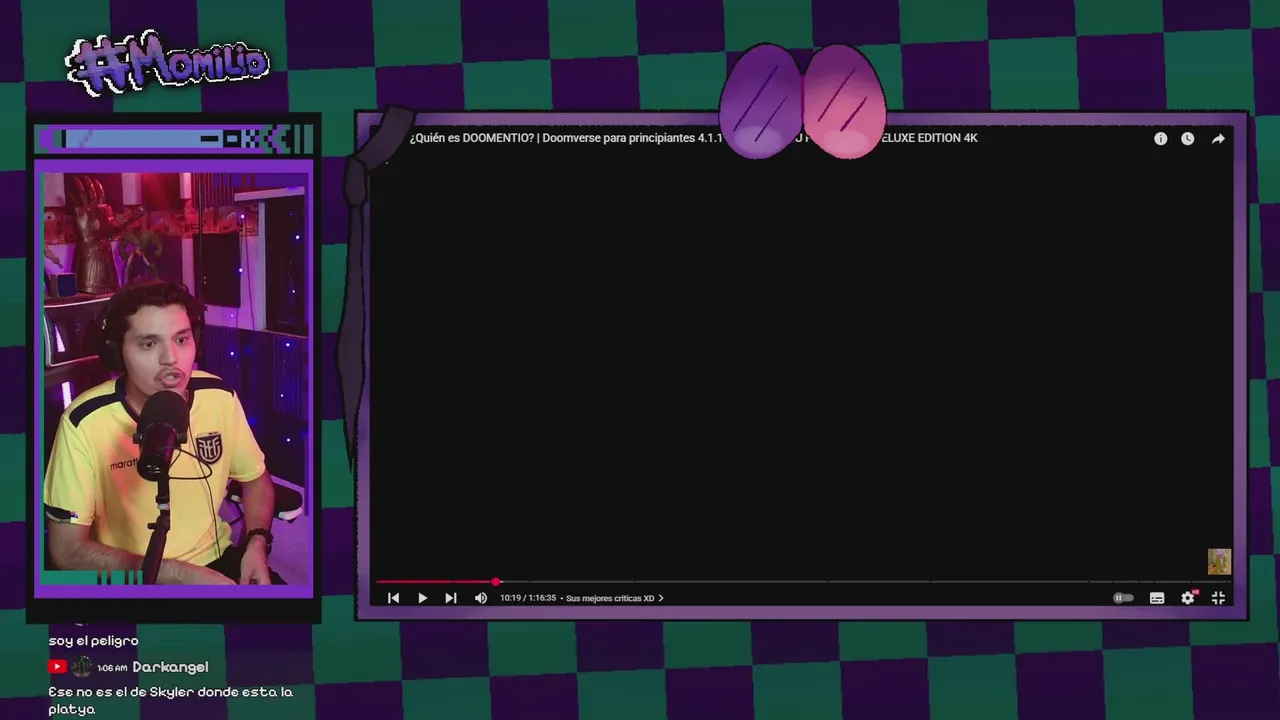Turn on subtitles with the captions icon

[1157, 598]
